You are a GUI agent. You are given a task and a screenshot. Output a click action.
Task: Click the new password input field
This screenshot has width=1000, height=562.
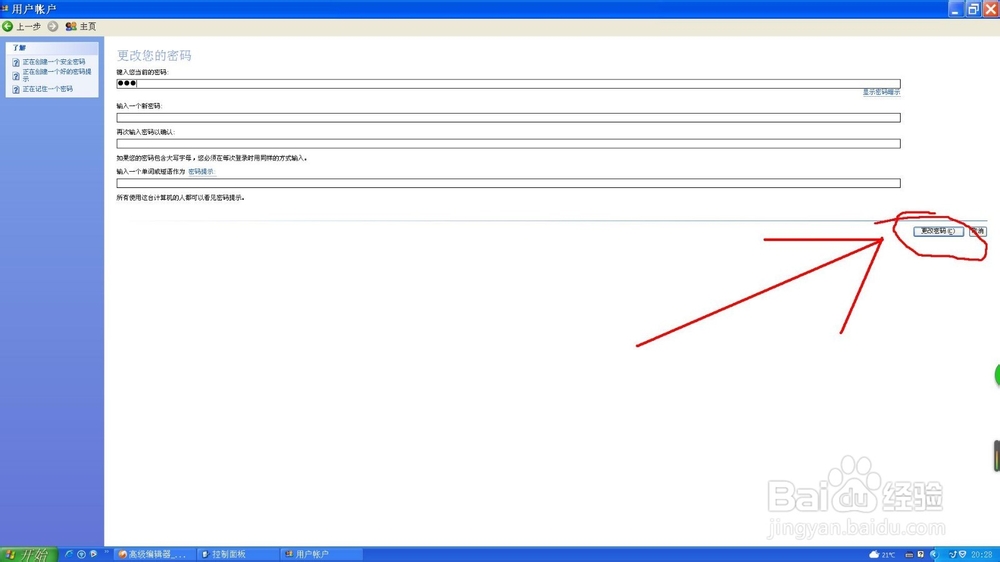click(508, 118)
